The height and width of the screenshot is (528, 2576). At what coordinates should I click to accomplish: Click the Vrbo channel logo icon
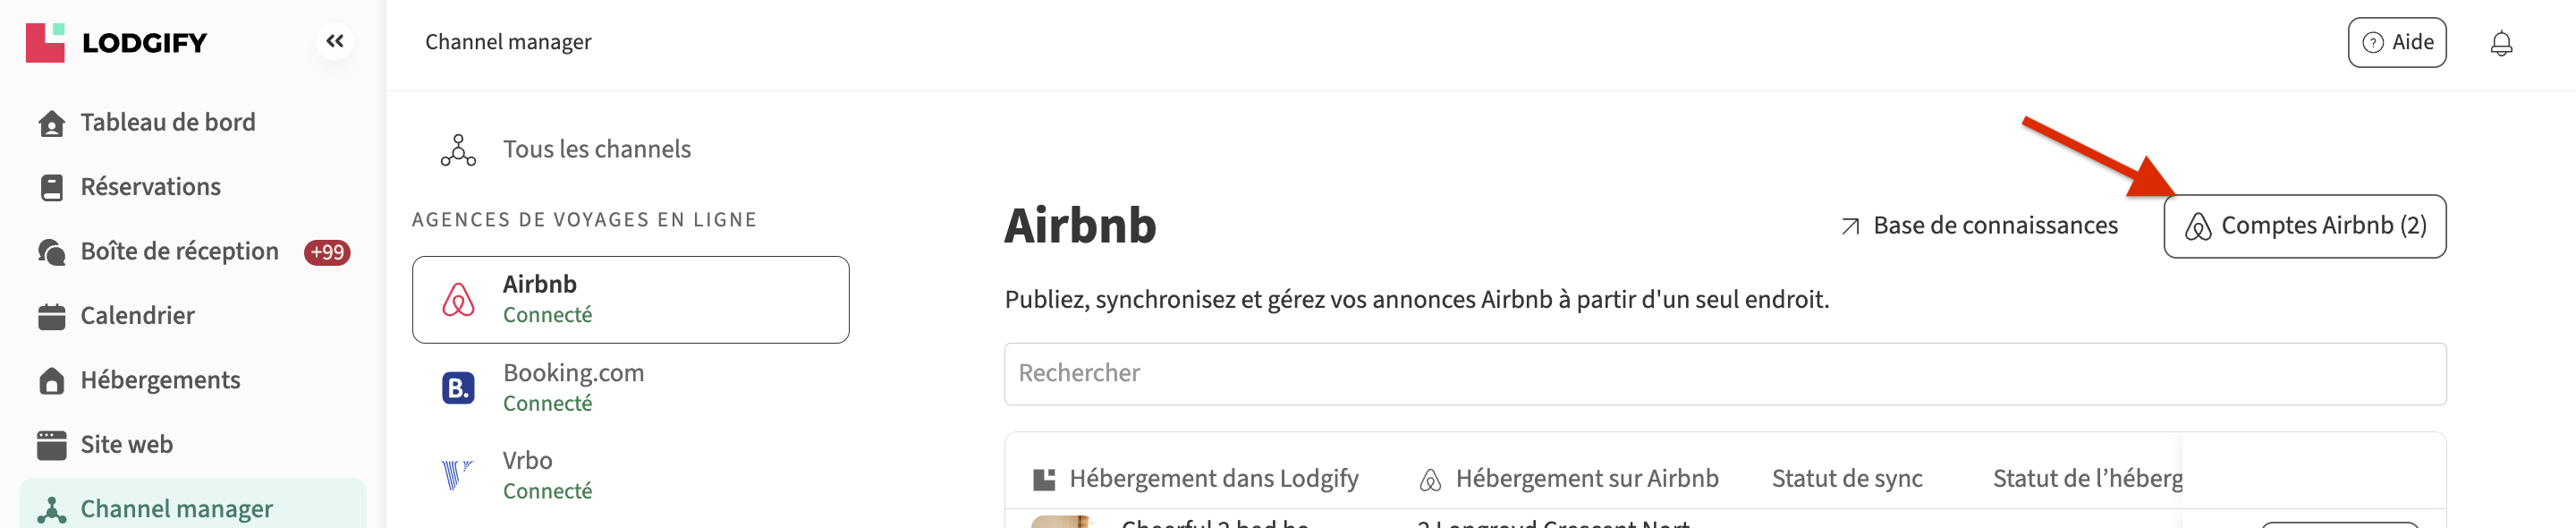(x=457, y=474)
